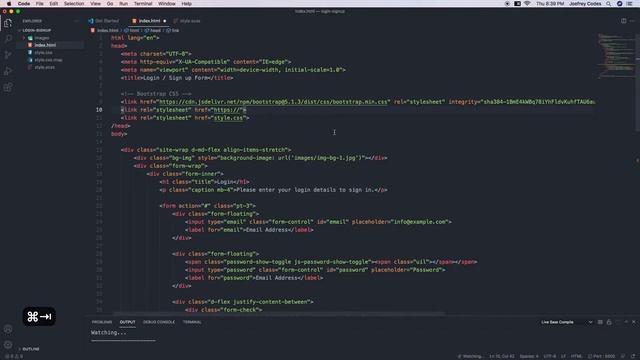Image resolution: width=640 pixels, height=360 pixels.
Task: Expand the images folder
Action: point(42,38)
